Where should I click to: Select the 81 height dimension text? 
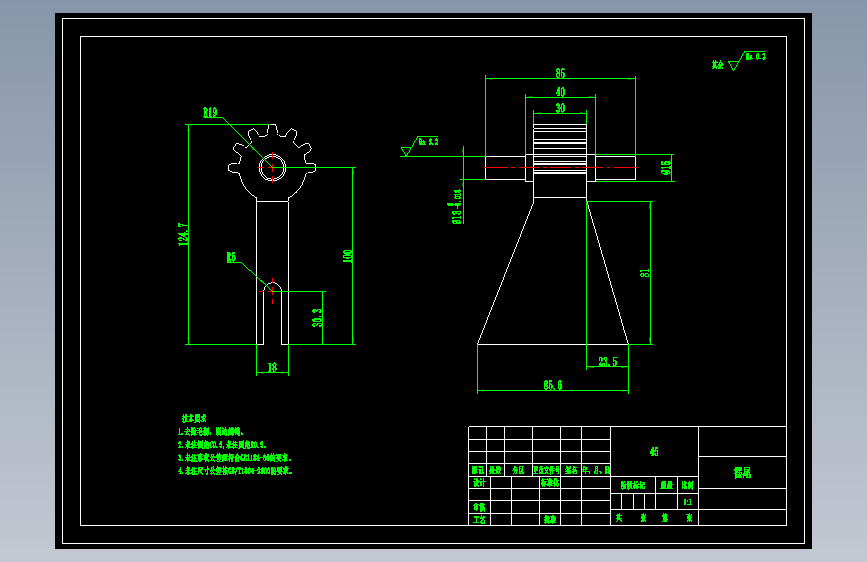tap(645, 273)
